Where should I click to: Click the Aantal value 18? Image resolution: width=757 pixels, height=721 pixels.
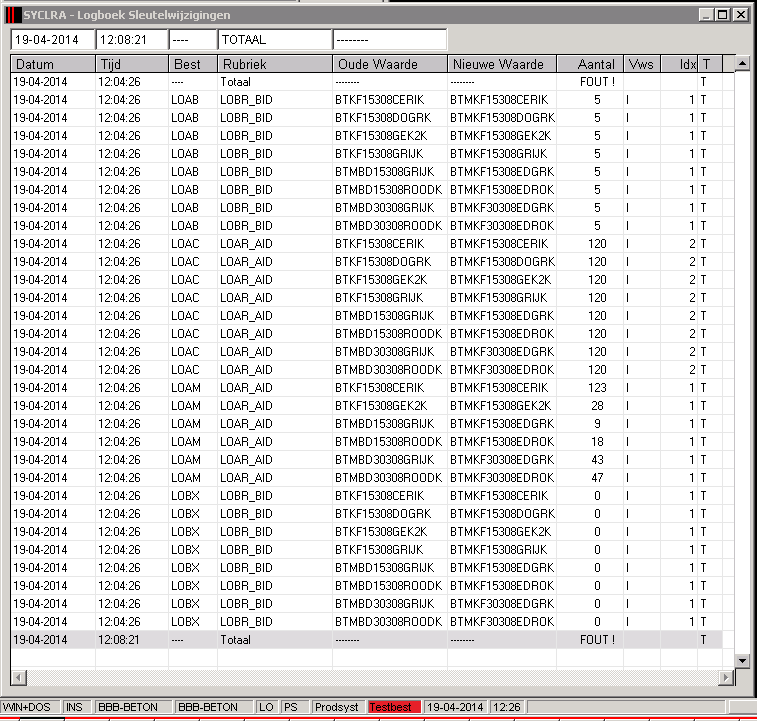coord(597,441)
